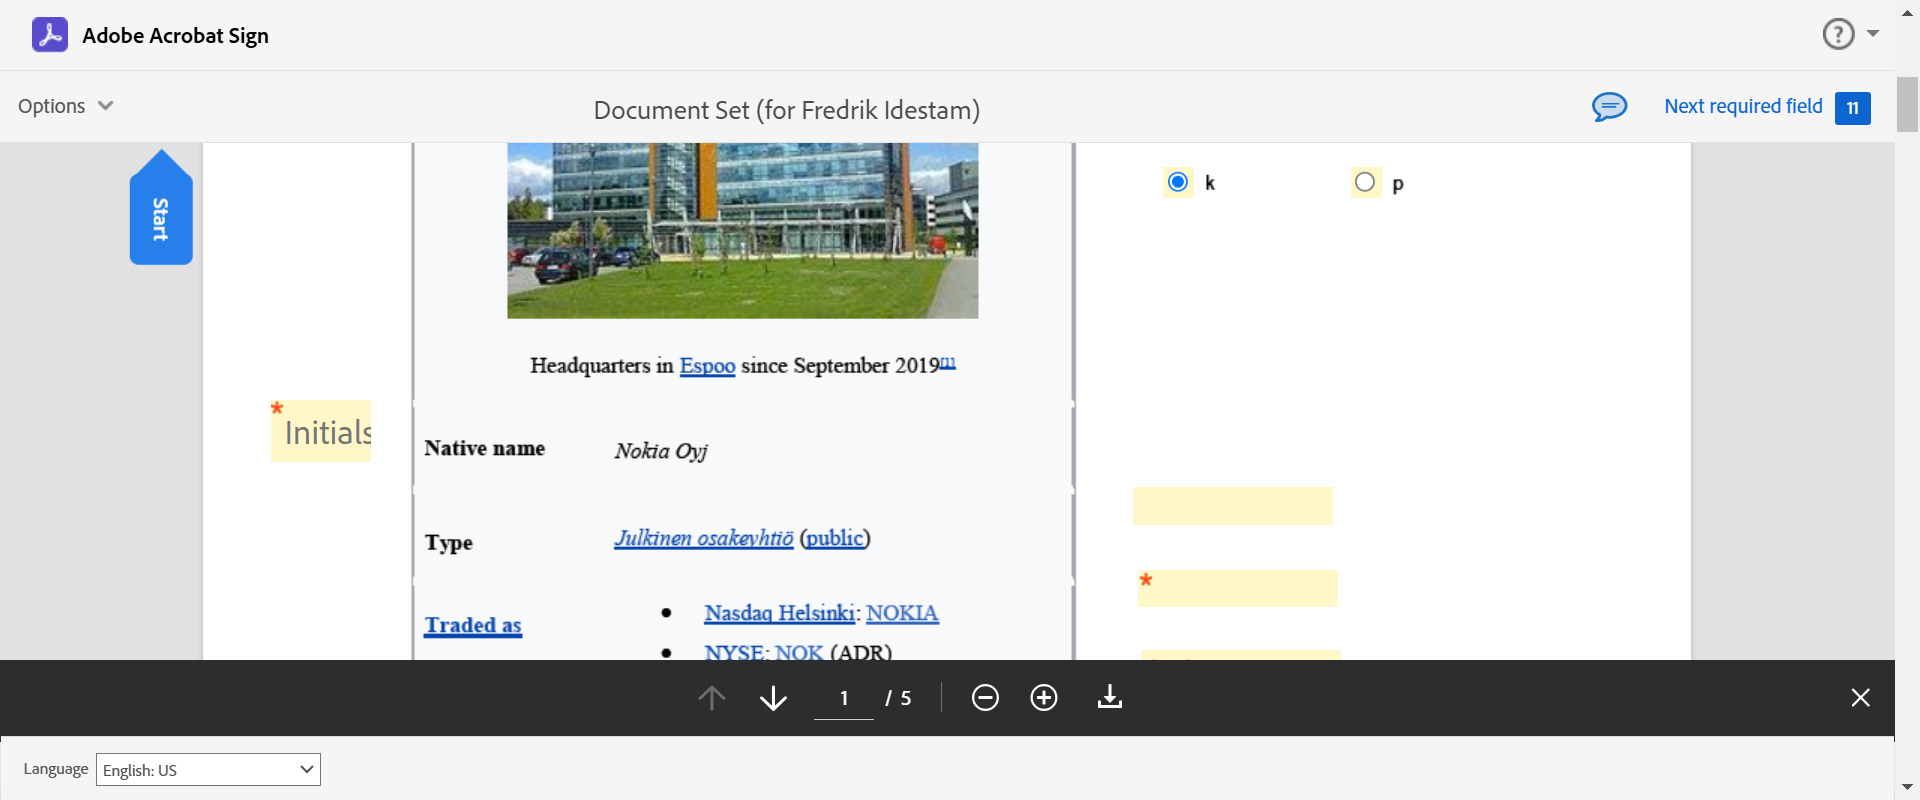Viewport: 1920px width, 800px height.
Task: Go to next page arrow
Action: 773,698
